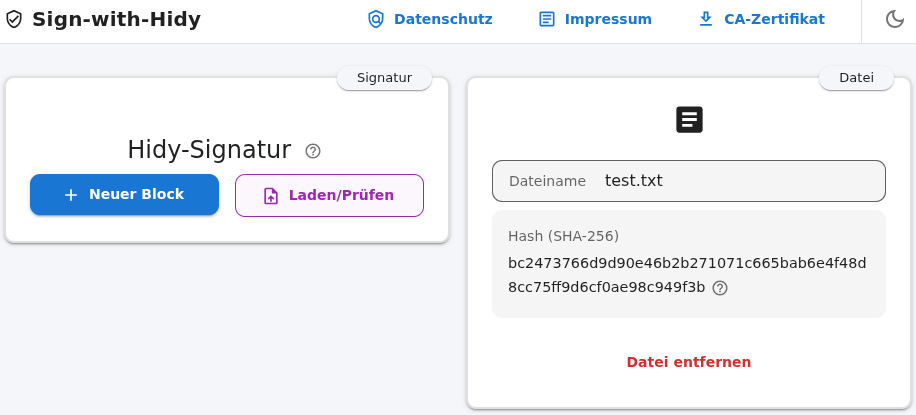Open help icon next to Hidy-Signatur
This screenshot has height=415, width=916.
(313, 151)
